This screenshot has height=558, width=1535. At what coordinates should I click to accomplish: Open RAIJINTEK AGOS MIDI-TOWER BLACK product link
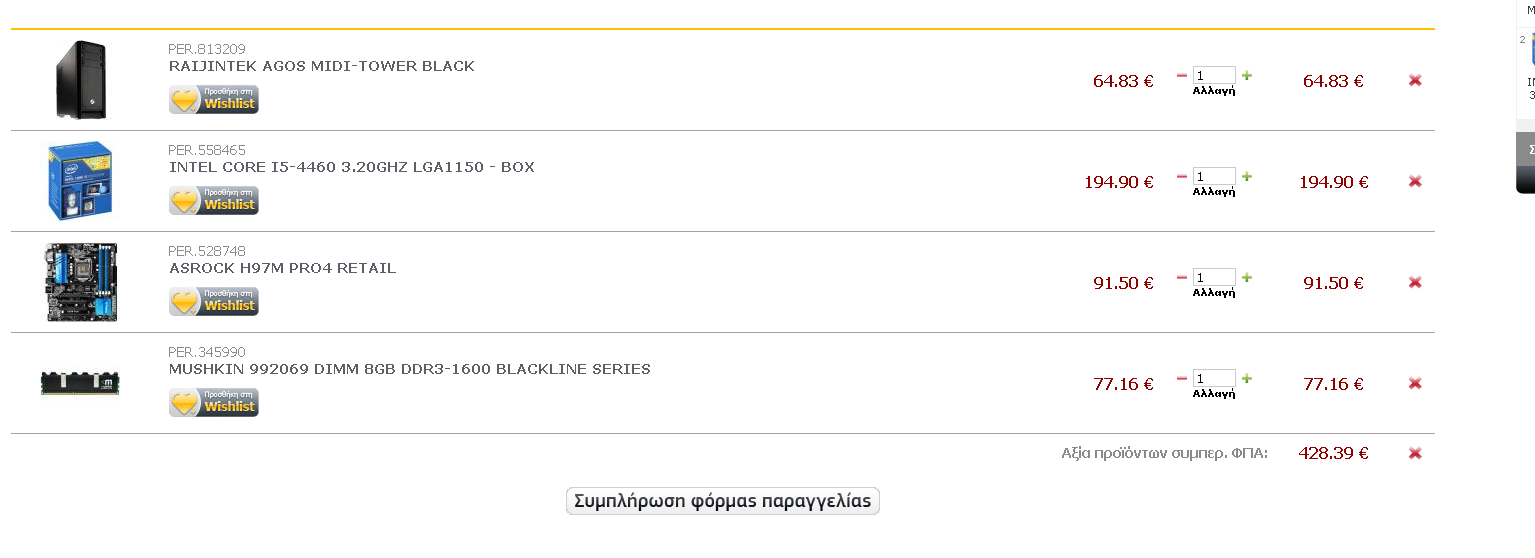322,66
